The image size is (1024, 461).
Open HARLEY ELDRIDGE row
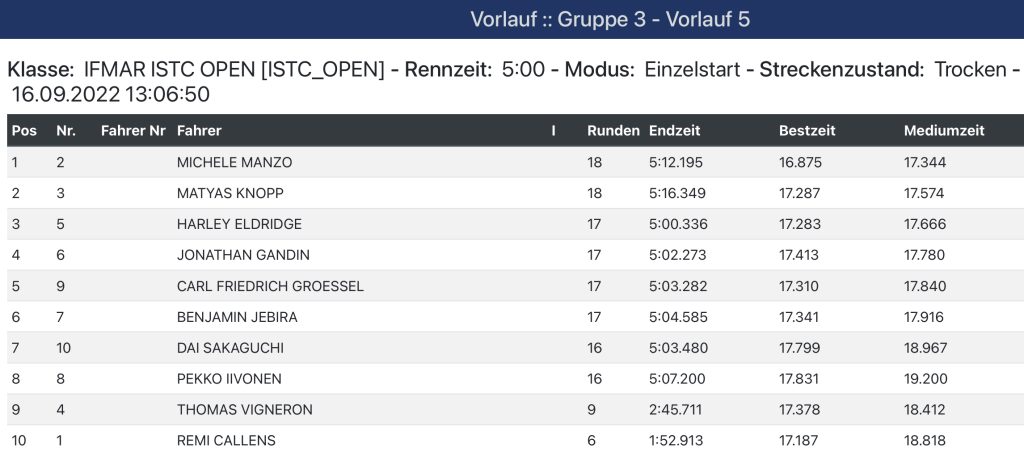pyautogui.click(x=512, y=224)
